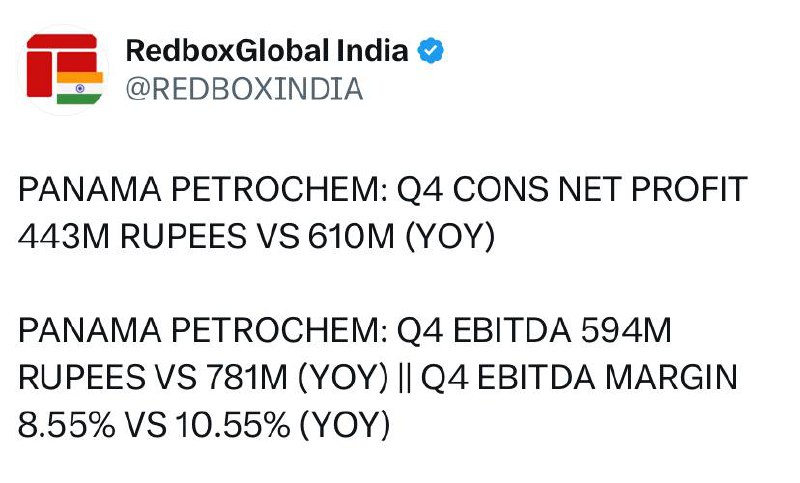The width and height of the screenshot is (800, 483).
Task: Click first PANAMA PETROCHEM heading text
Action: (x=203, y=190)
